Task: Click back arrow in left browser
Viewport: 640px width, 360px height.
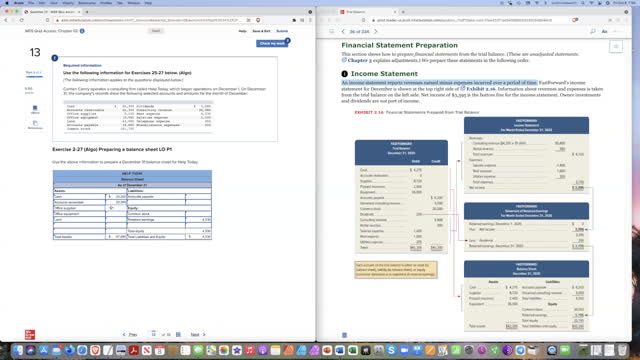Action: pos(6,20)
